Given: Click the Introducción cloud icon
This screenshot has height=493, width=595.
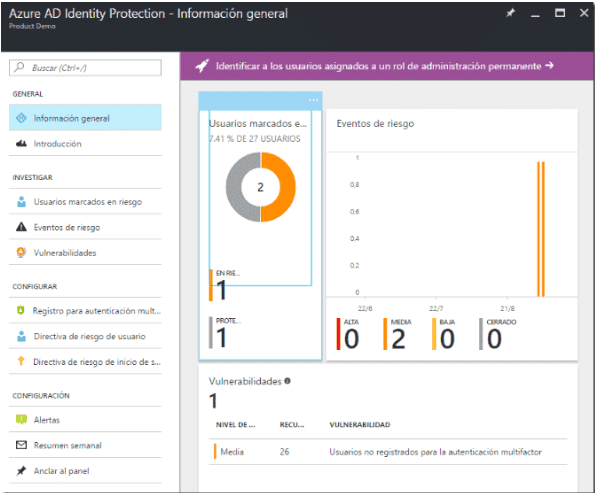Looking at the screenshot, I should pyautogui.click(x=22, y=143).
